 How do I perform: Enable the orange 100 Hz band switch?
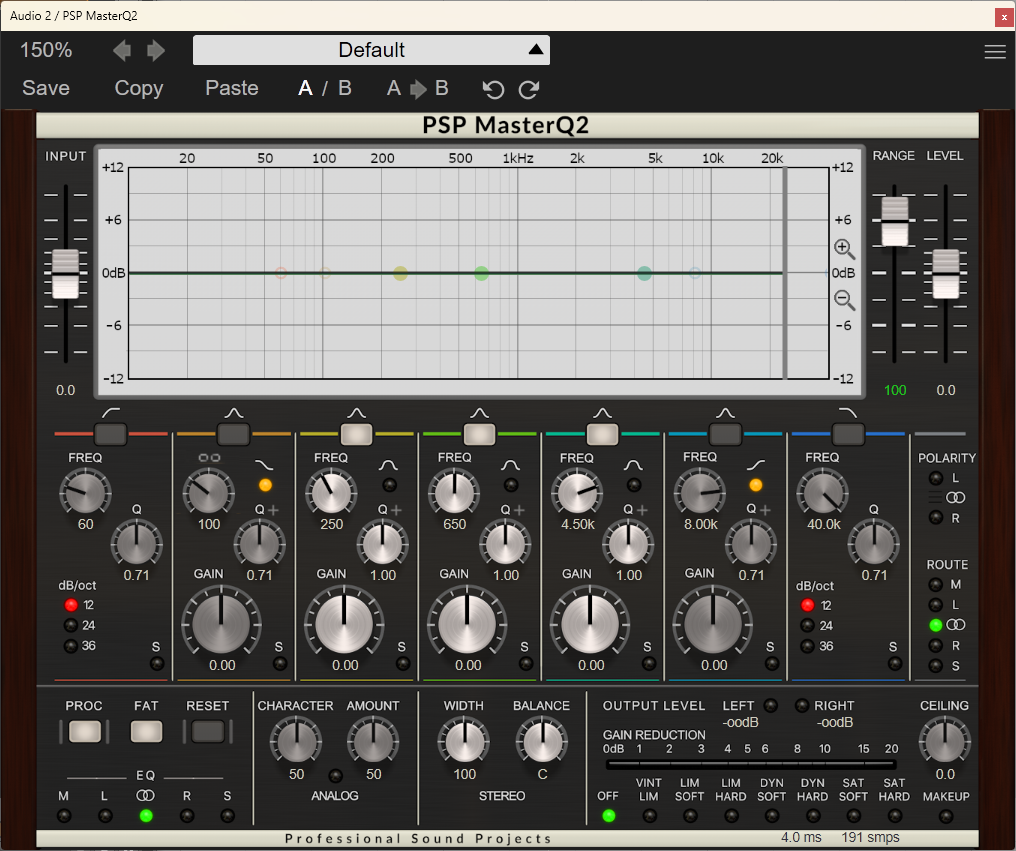(x=233, y=434)
